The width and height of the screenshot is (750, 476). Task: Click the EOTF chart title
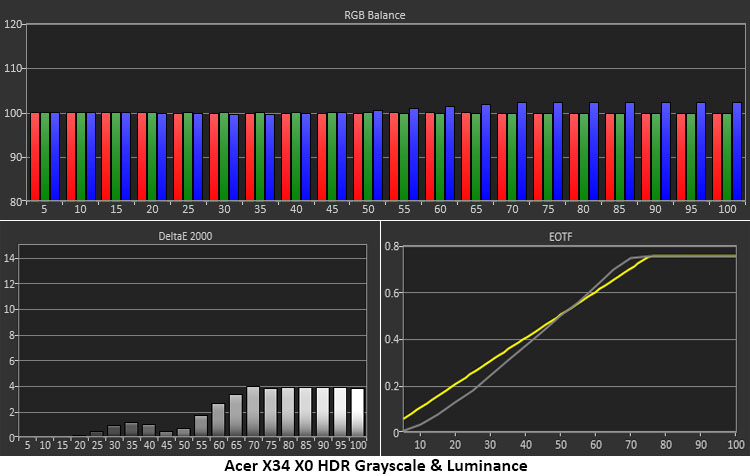click(560, 237)
